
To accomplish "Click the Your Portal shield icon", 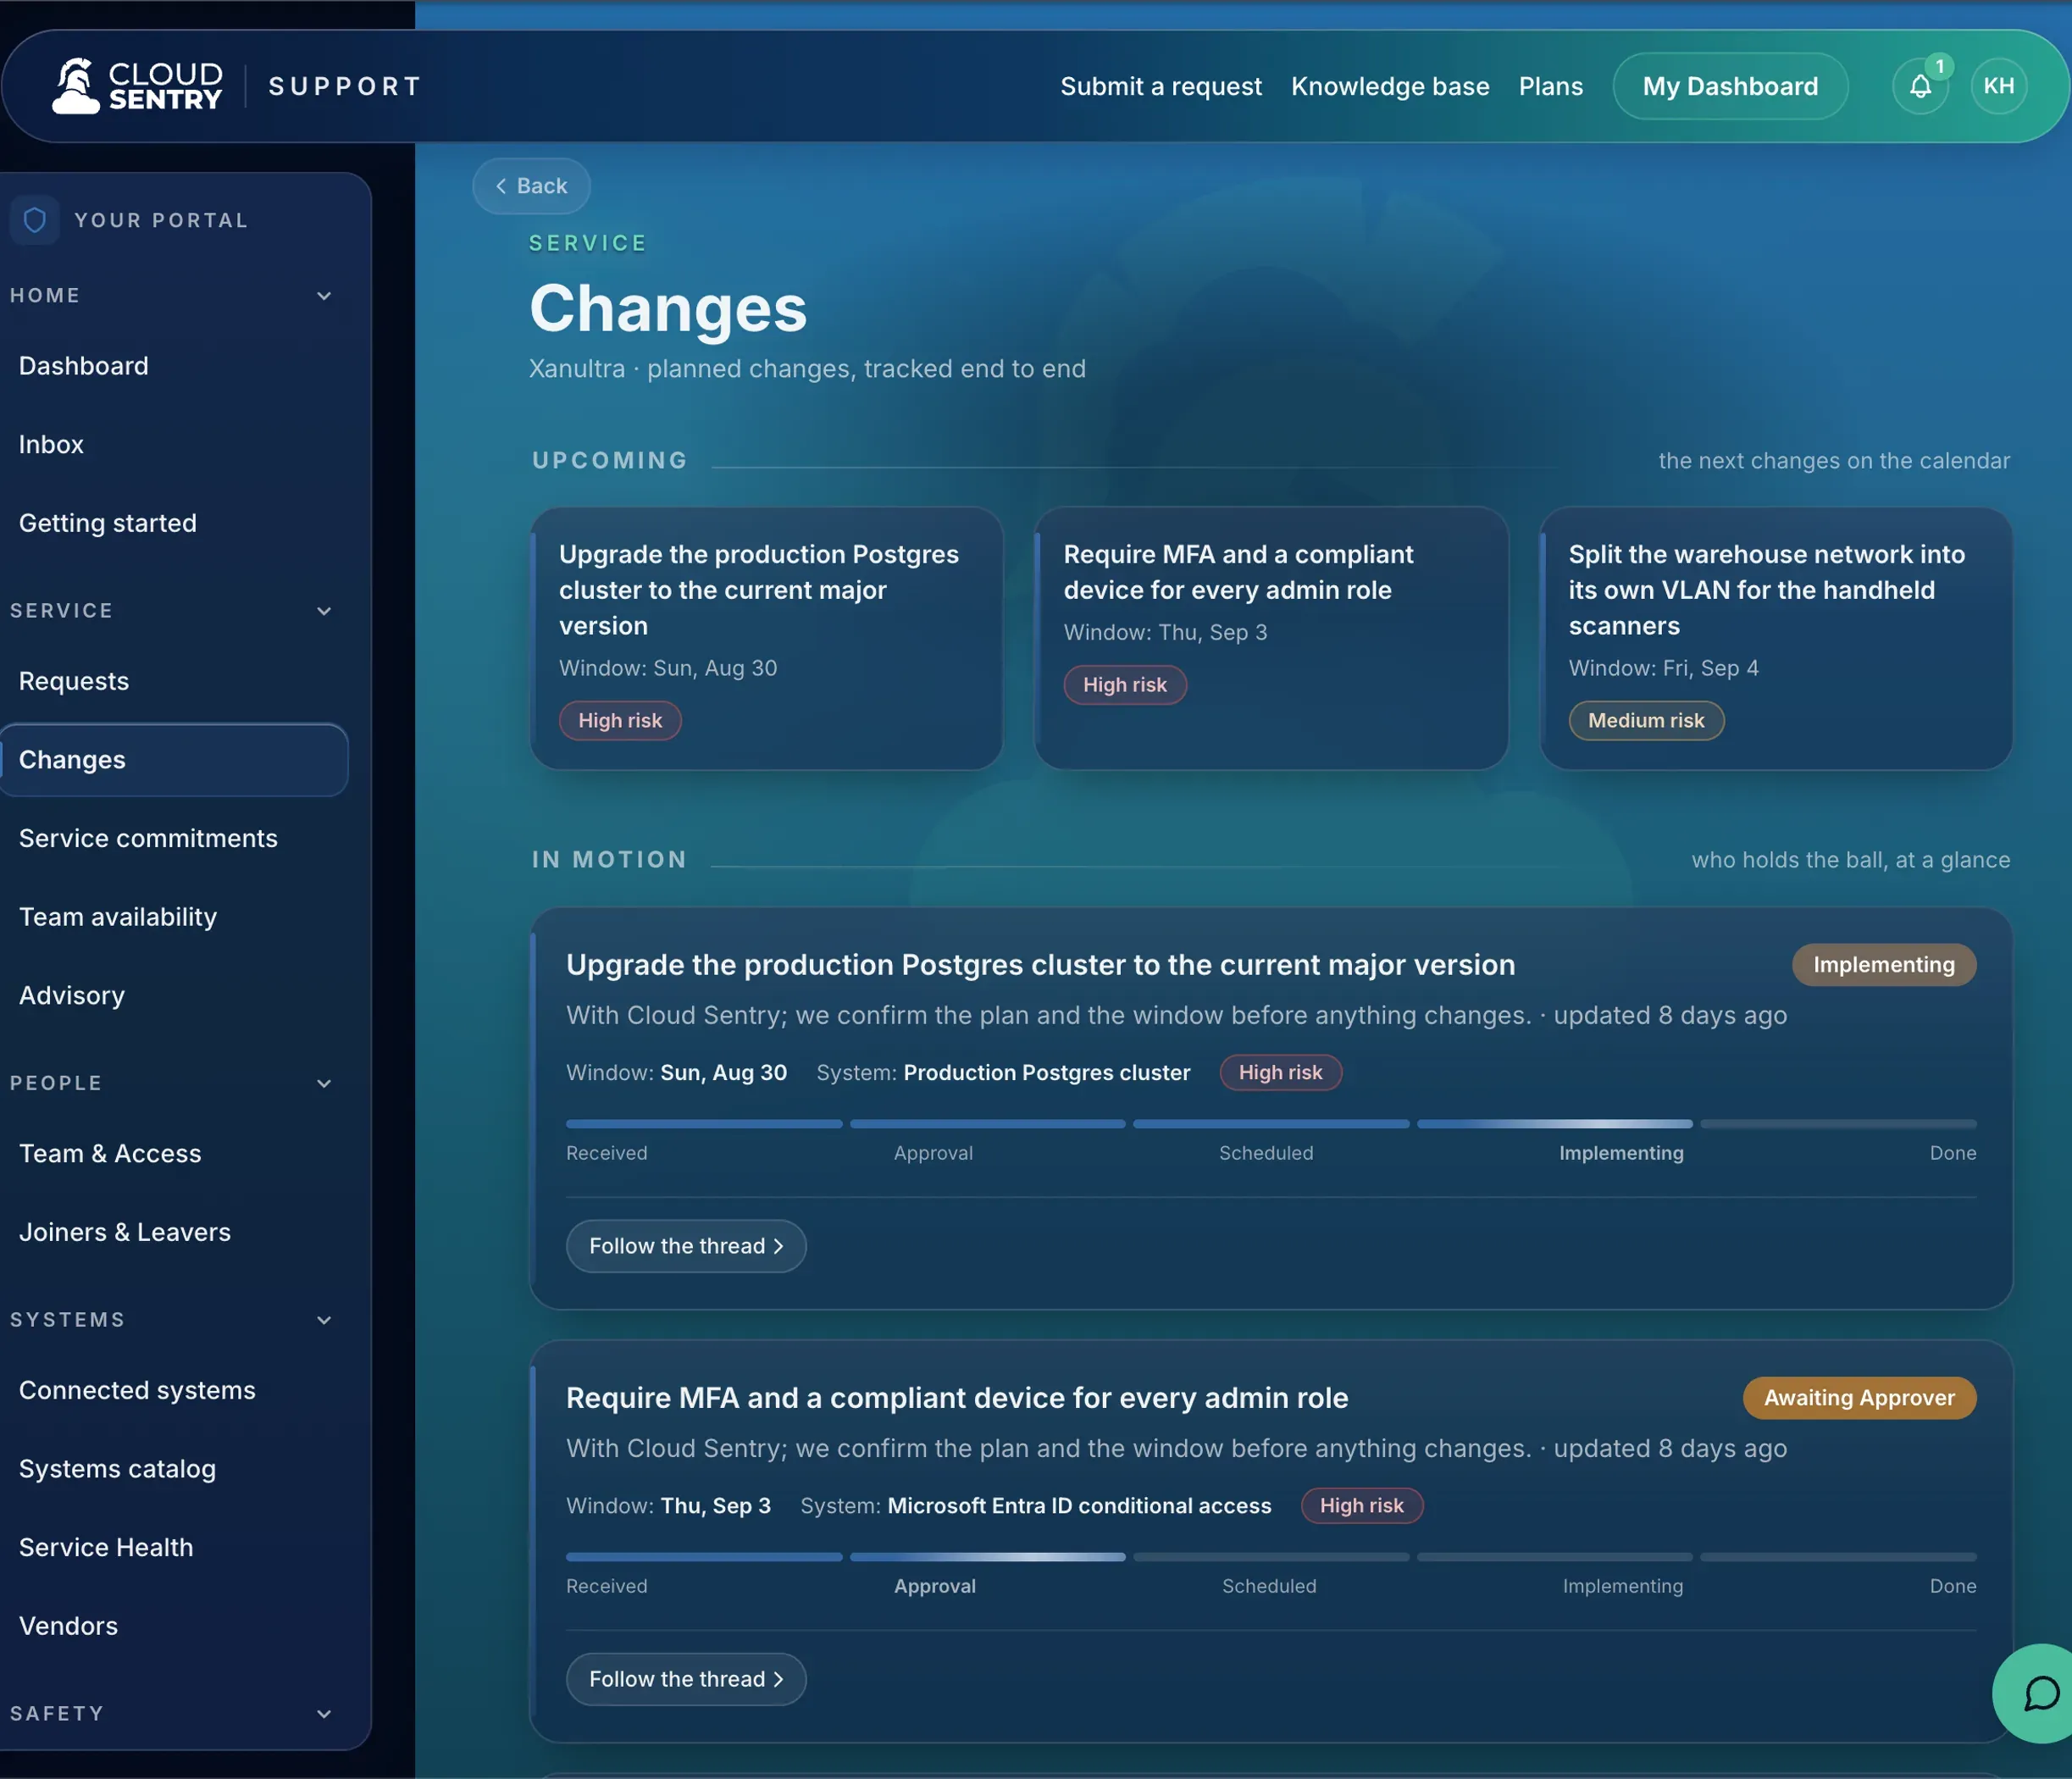I will click(x=35, y=220).
